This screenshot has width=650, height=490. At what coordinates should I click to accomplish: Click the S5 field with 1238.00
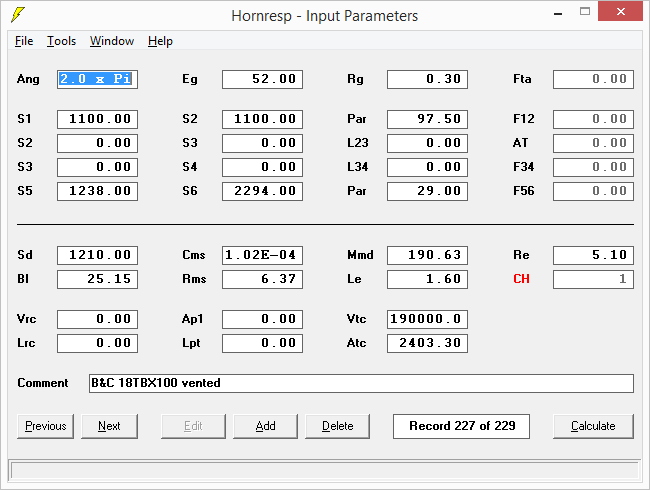(97, 192)
